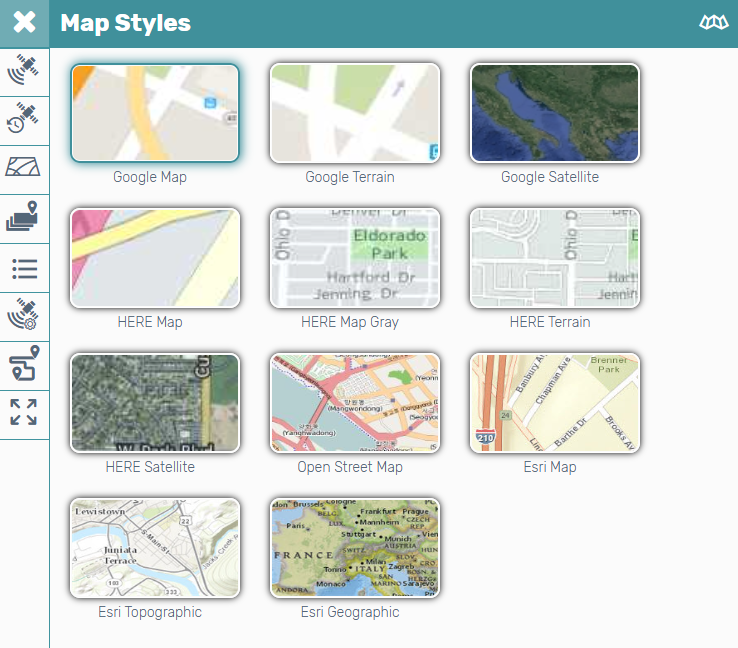Image resolution: width=738 pixels, height=648 pixels.
Task: Click the "Google Map" label
Action: coord(150,177)
